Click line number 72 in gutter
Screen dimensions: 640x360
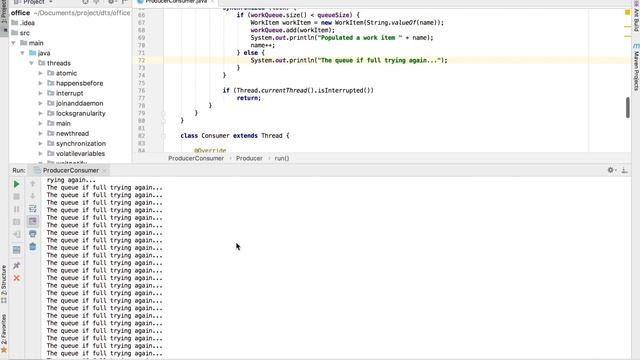point(141,60)
